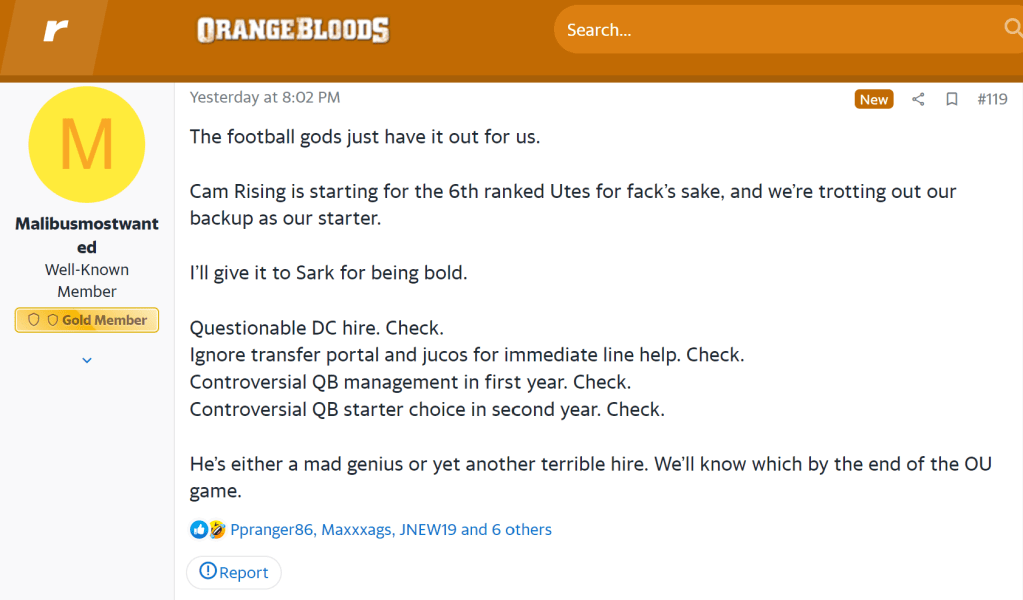Image resolution: width=1023 pixels, height=600 pixels.
Task: Click the shield icon in Gold Member badge
Action: point(33,320)
